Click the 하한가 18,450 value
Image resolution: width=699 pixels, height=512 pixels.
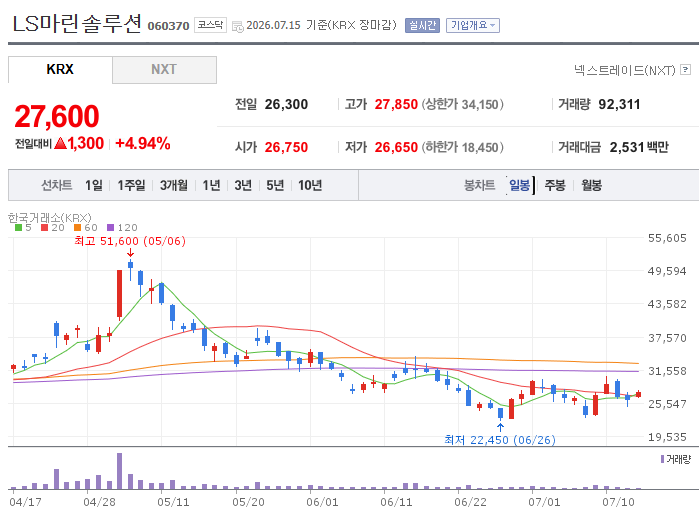pos(462,147)
